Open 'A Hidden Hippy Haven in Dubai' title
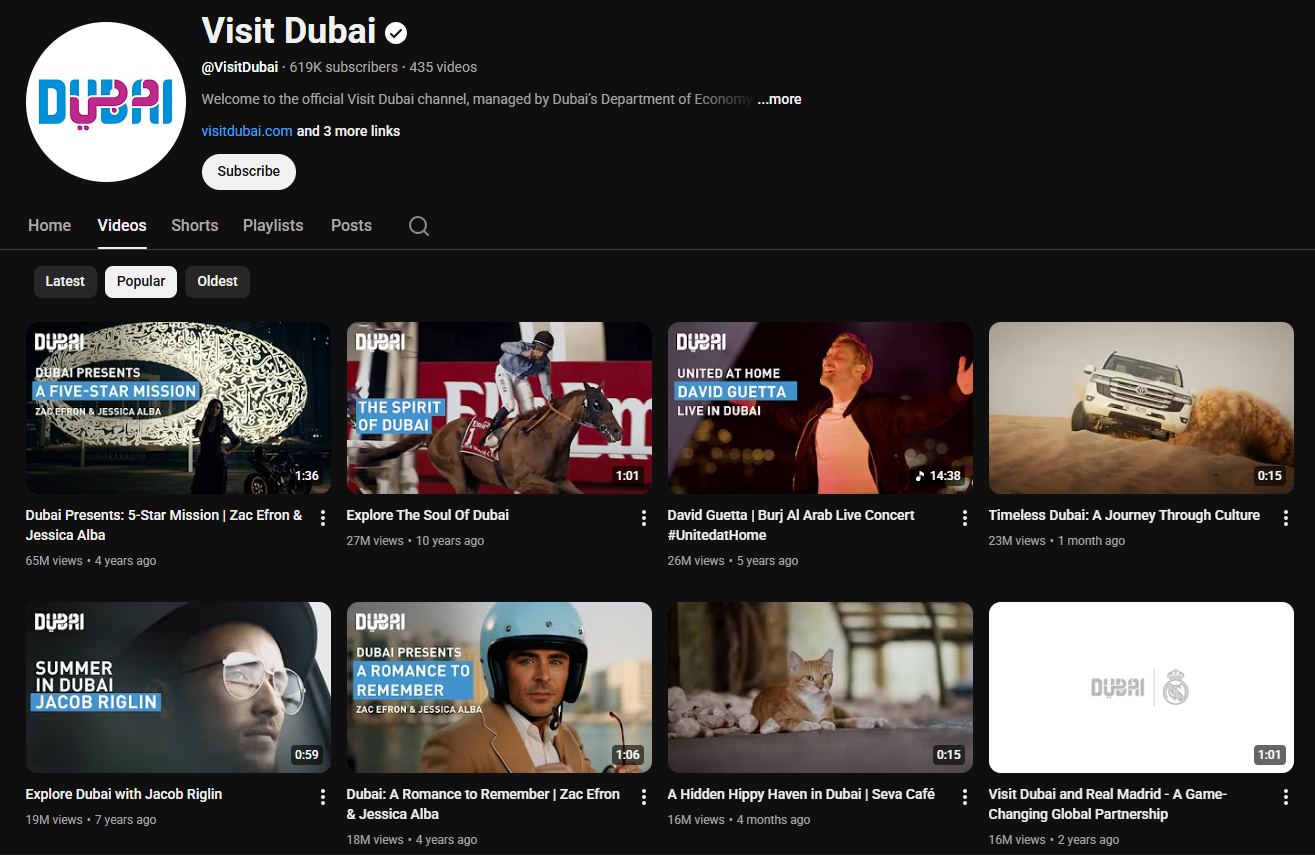This screenshot has width=1315, height=855. pyautogui.click(x=801, y=794)
